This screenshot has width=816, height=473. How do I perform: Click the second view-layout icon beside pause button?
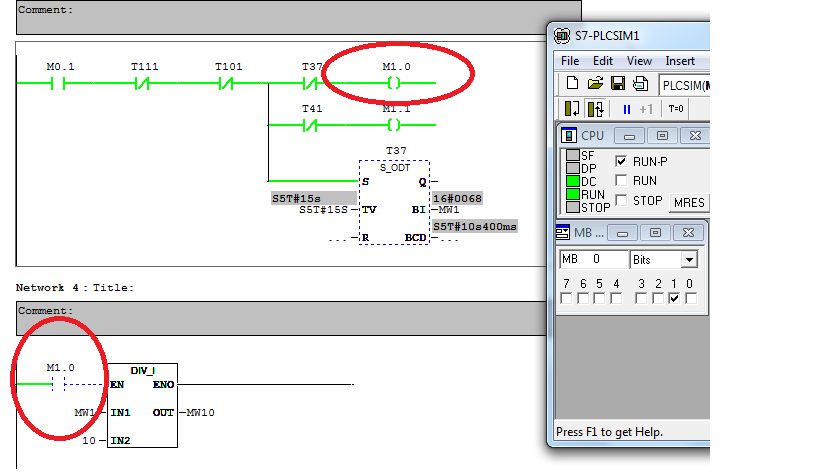coord(595,109)
